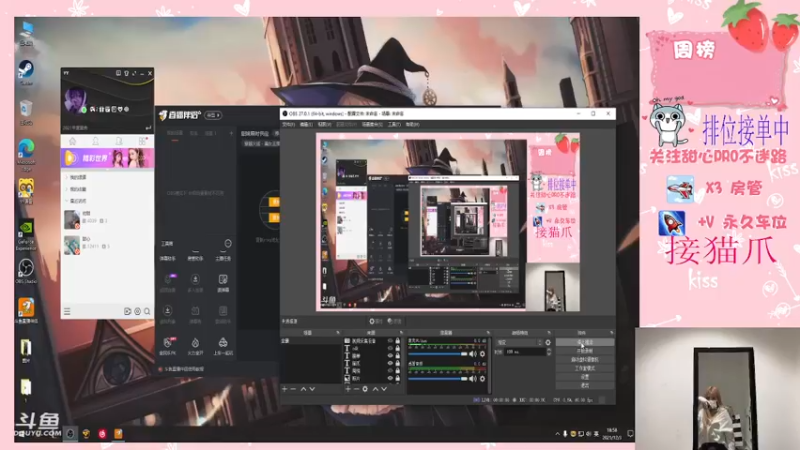Image resolution: width=800 pixels, height=450 pixels.
Task: Open the search icon in the YY window's bottom bar
Action: click(x=147, y=311)
